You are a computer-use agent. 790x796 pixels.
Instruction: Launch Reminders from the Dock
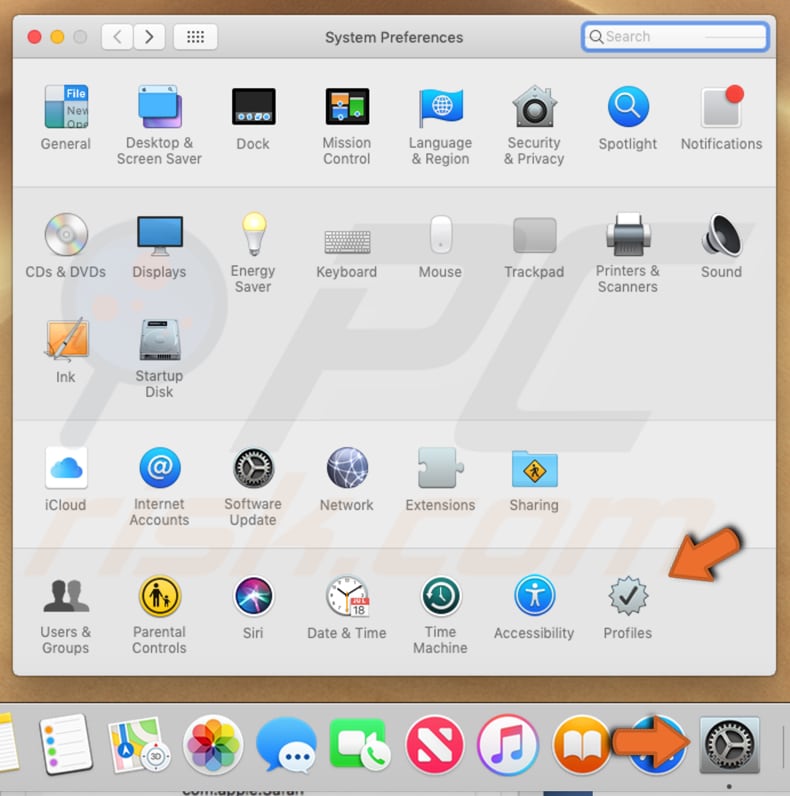[66, 744]
